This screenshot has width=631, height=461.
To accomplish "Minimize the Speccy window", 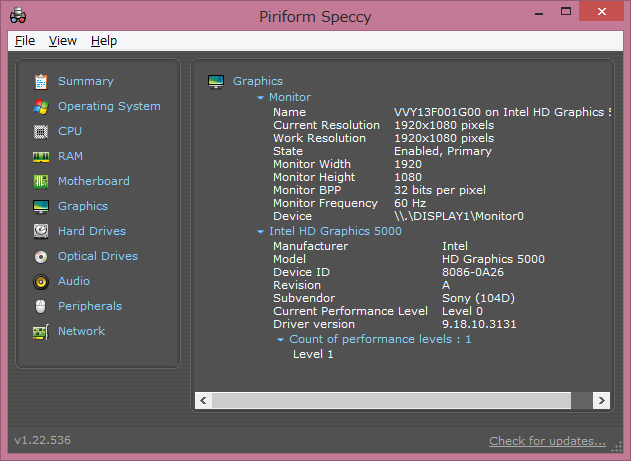I will (x=539, y=12).
